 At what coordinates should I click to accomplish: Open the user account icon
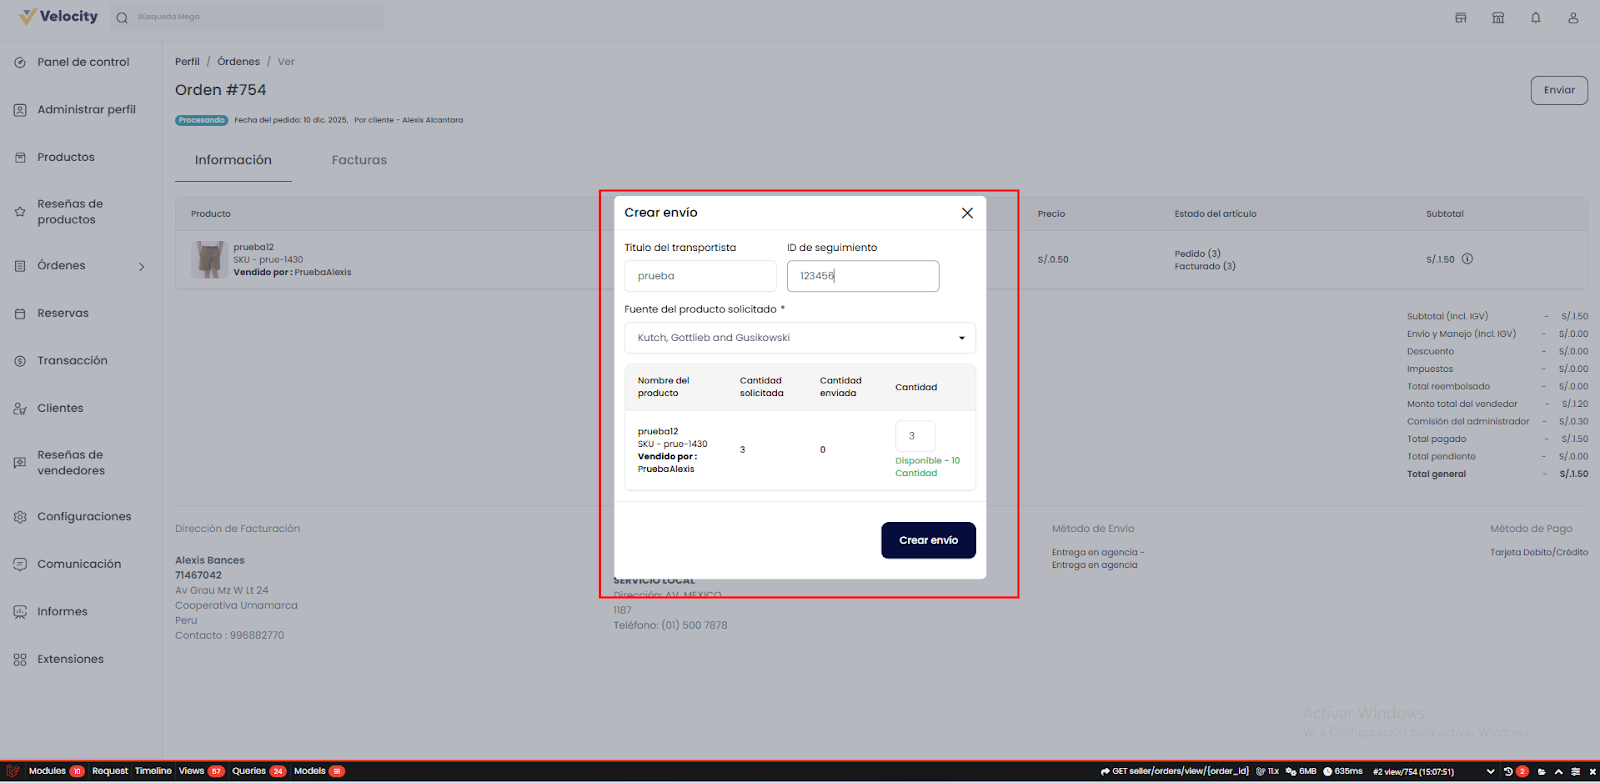pyautogui.click(x=1573, y=18)
